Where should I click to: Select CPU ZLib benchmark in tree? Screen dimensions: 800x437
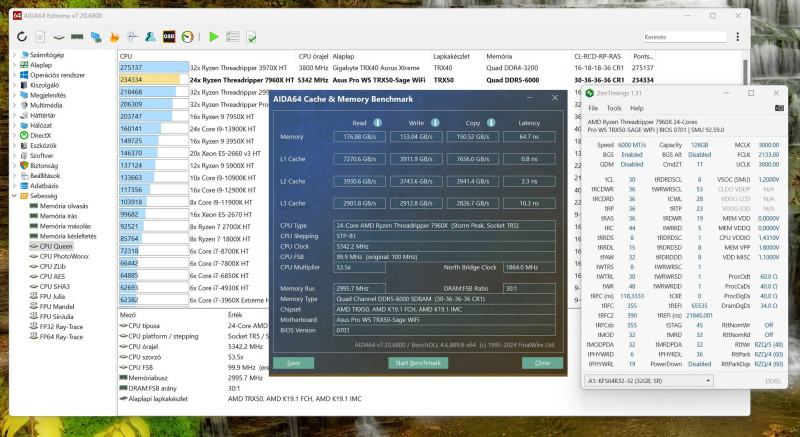click(x=53, y=266)
